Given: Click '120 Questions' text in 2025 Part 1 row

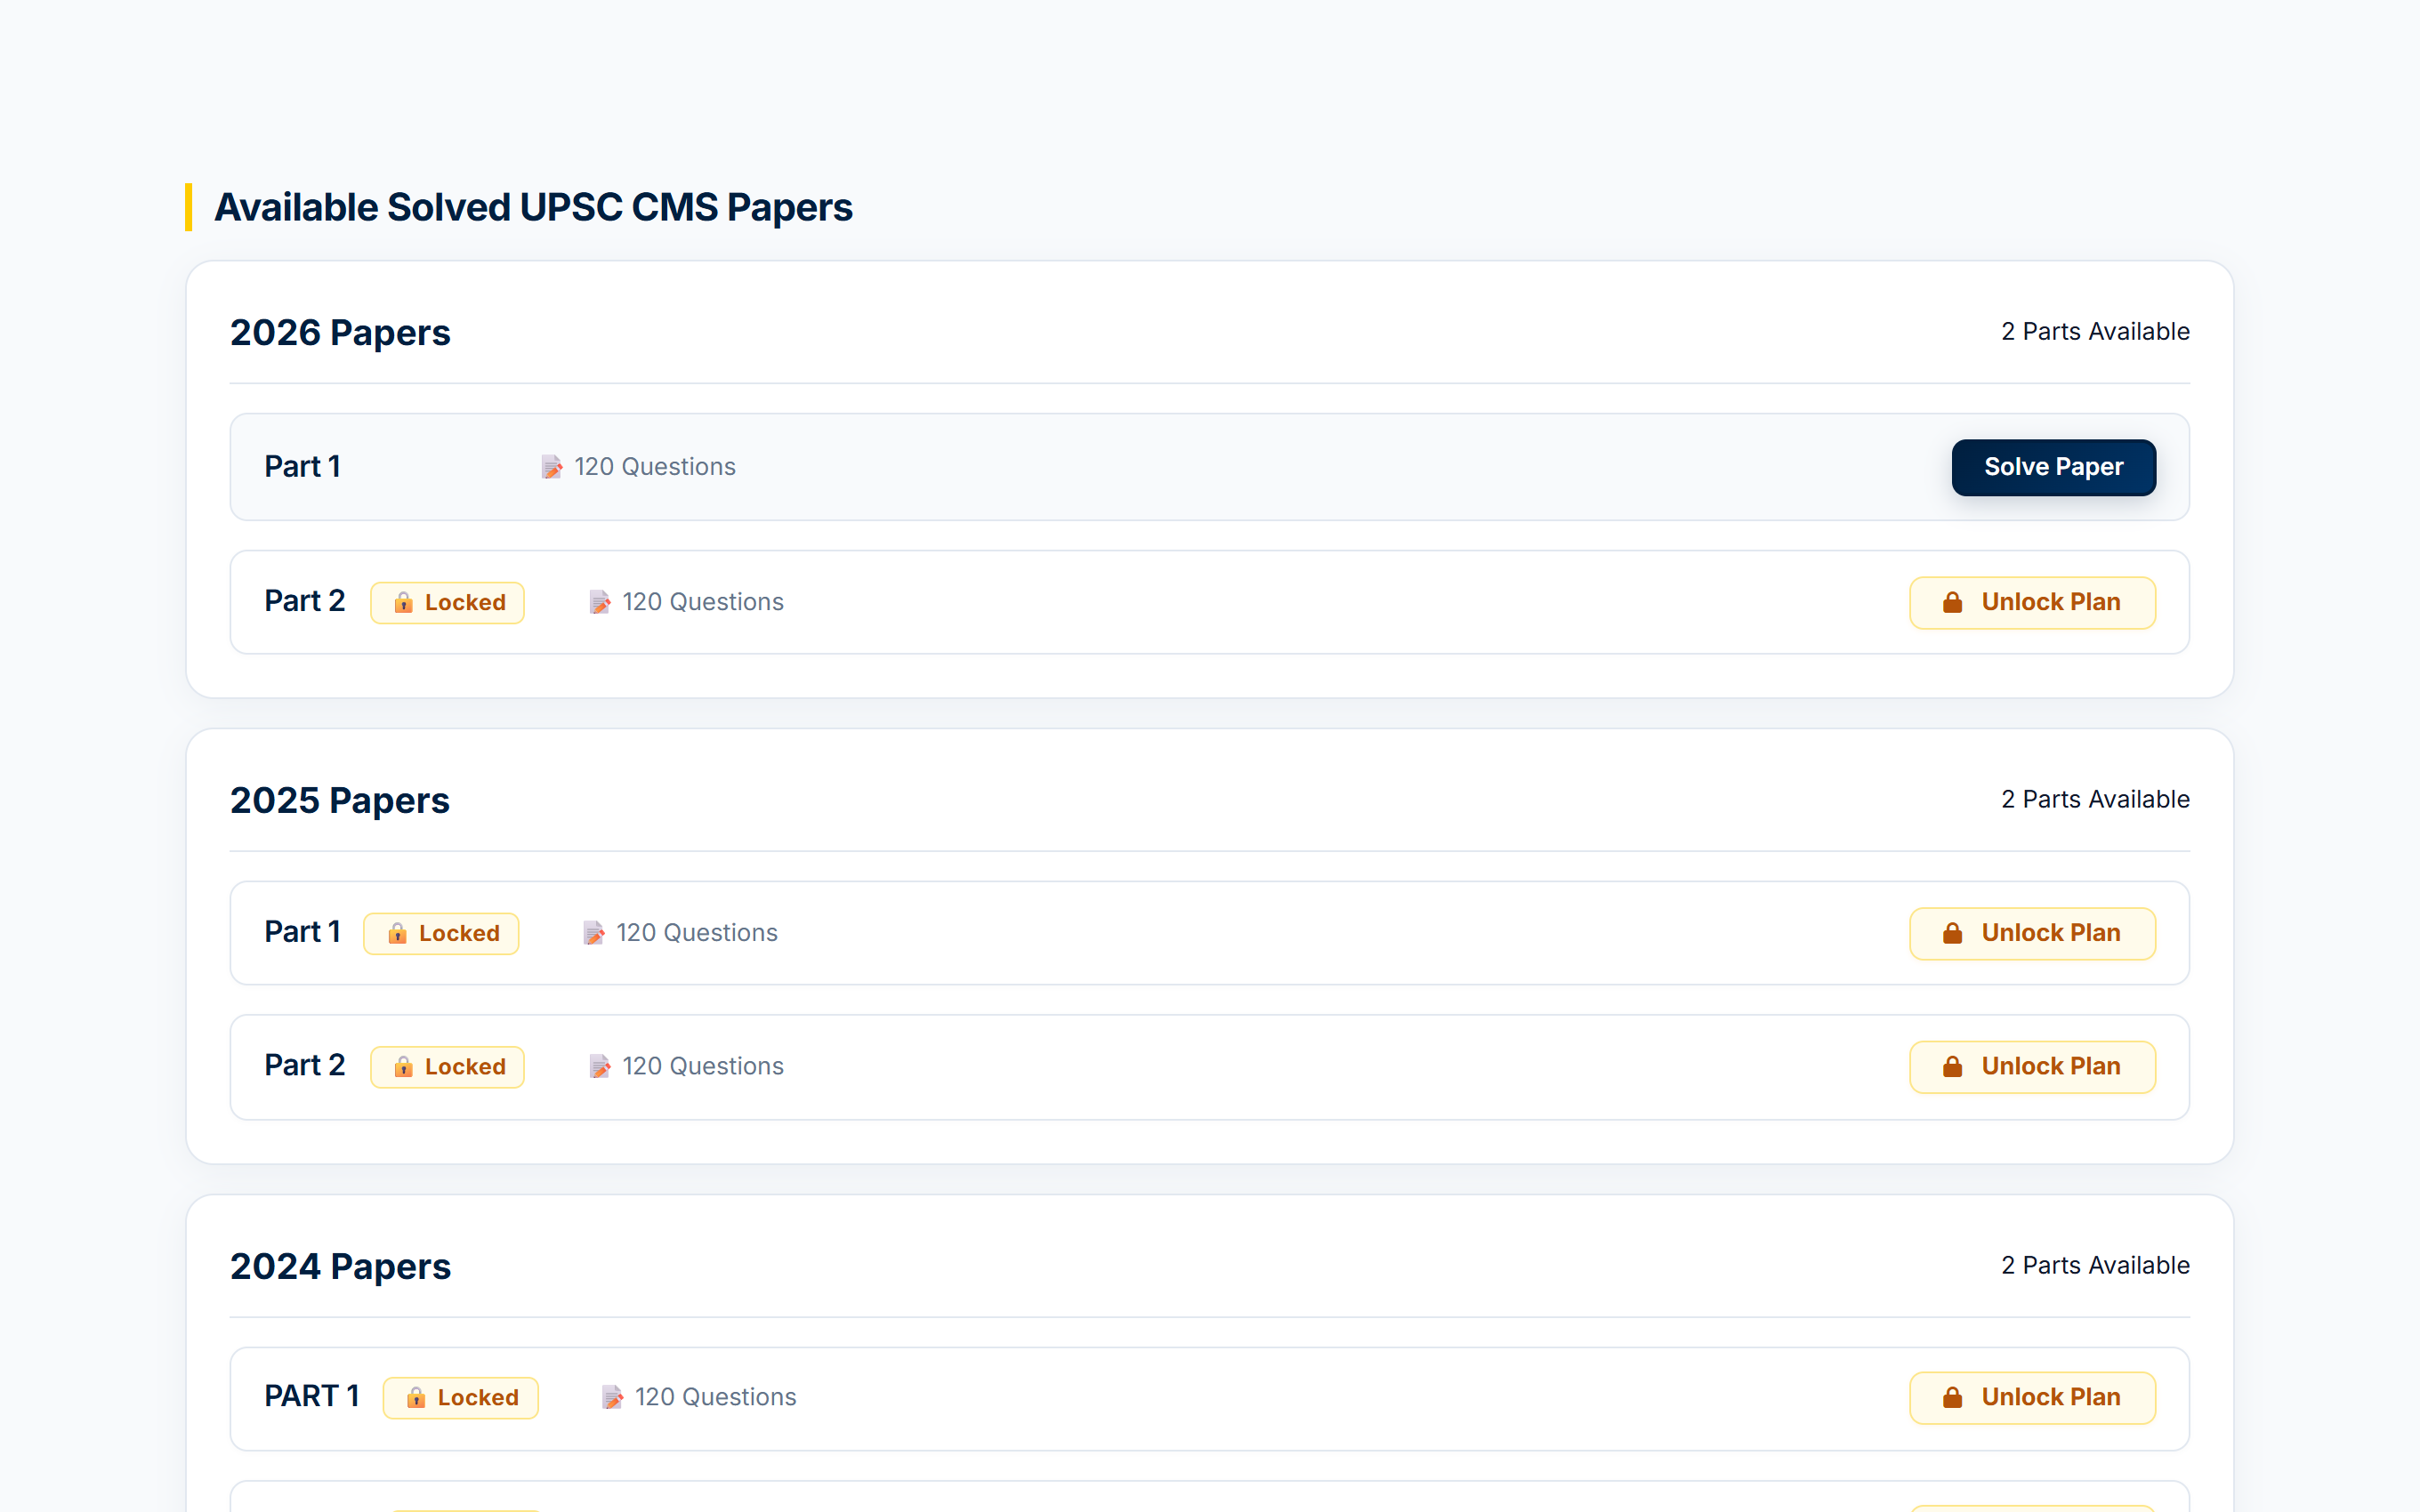Looking at the screenshot, I should click(697, 933).
